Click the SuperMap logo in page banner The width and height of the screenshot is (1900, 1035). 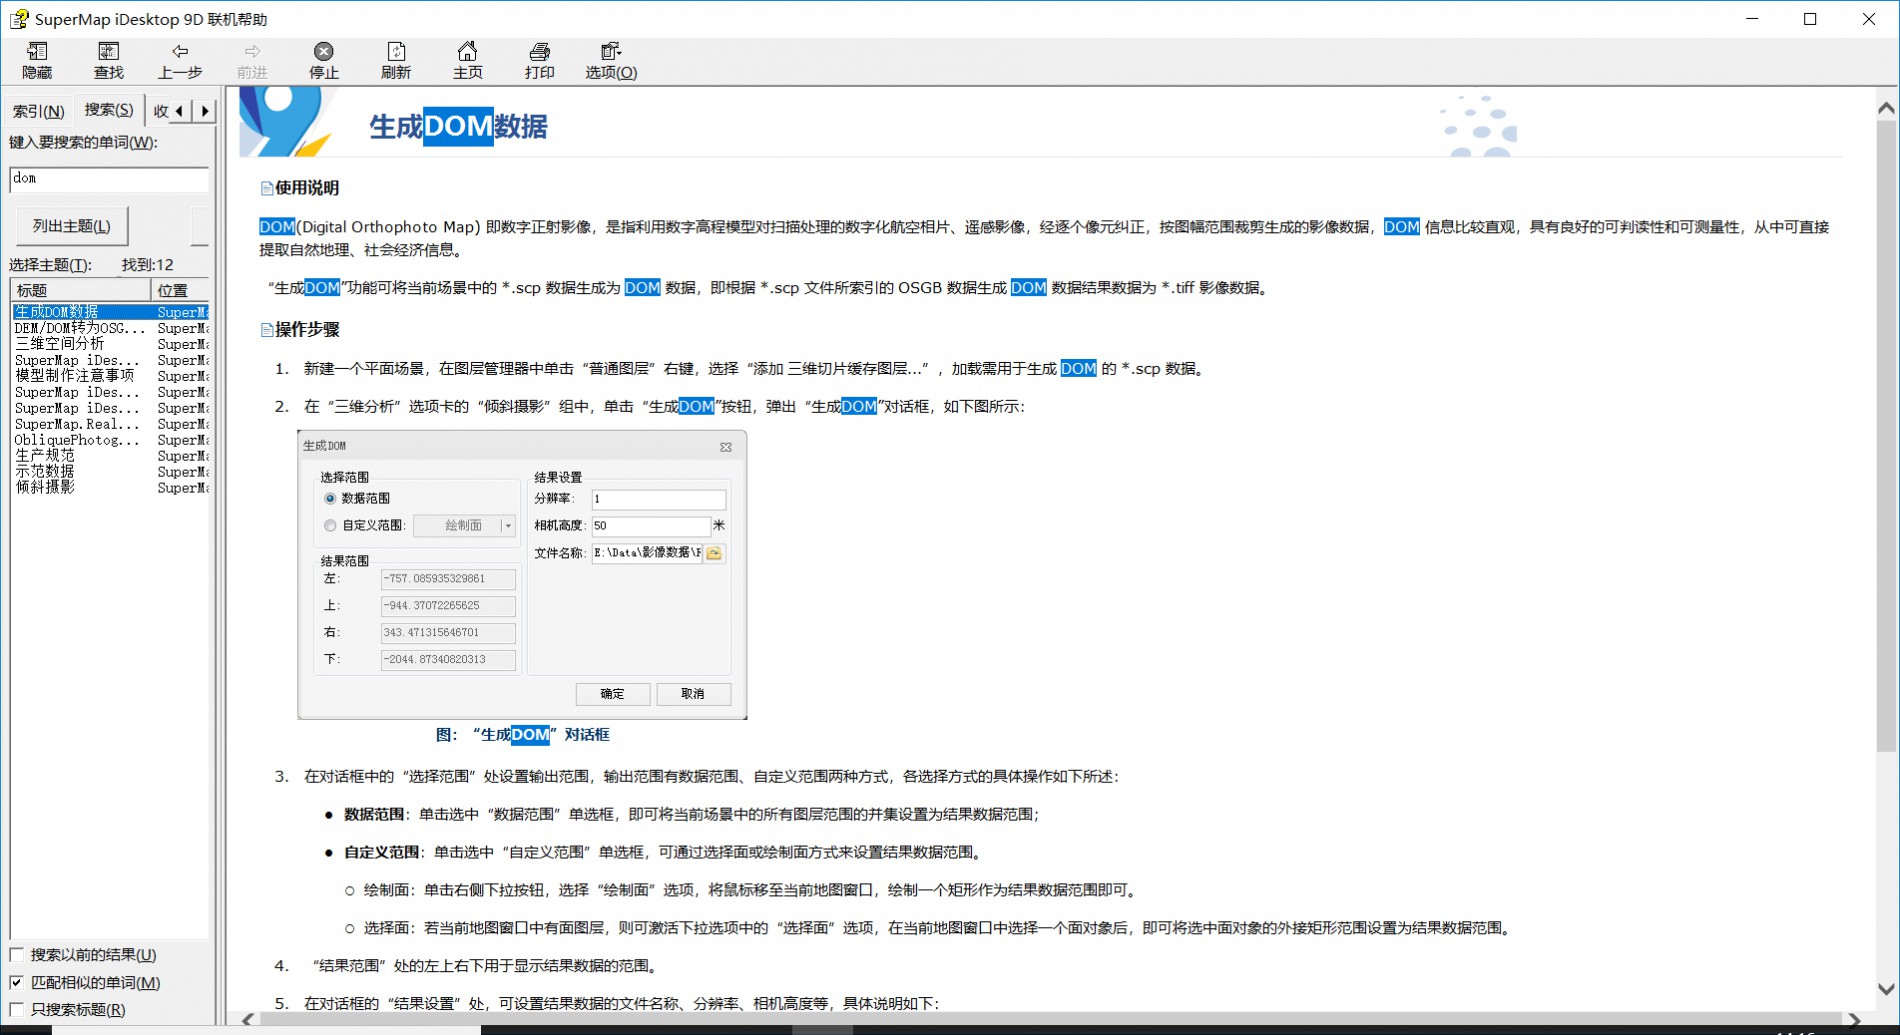[287, 121]
